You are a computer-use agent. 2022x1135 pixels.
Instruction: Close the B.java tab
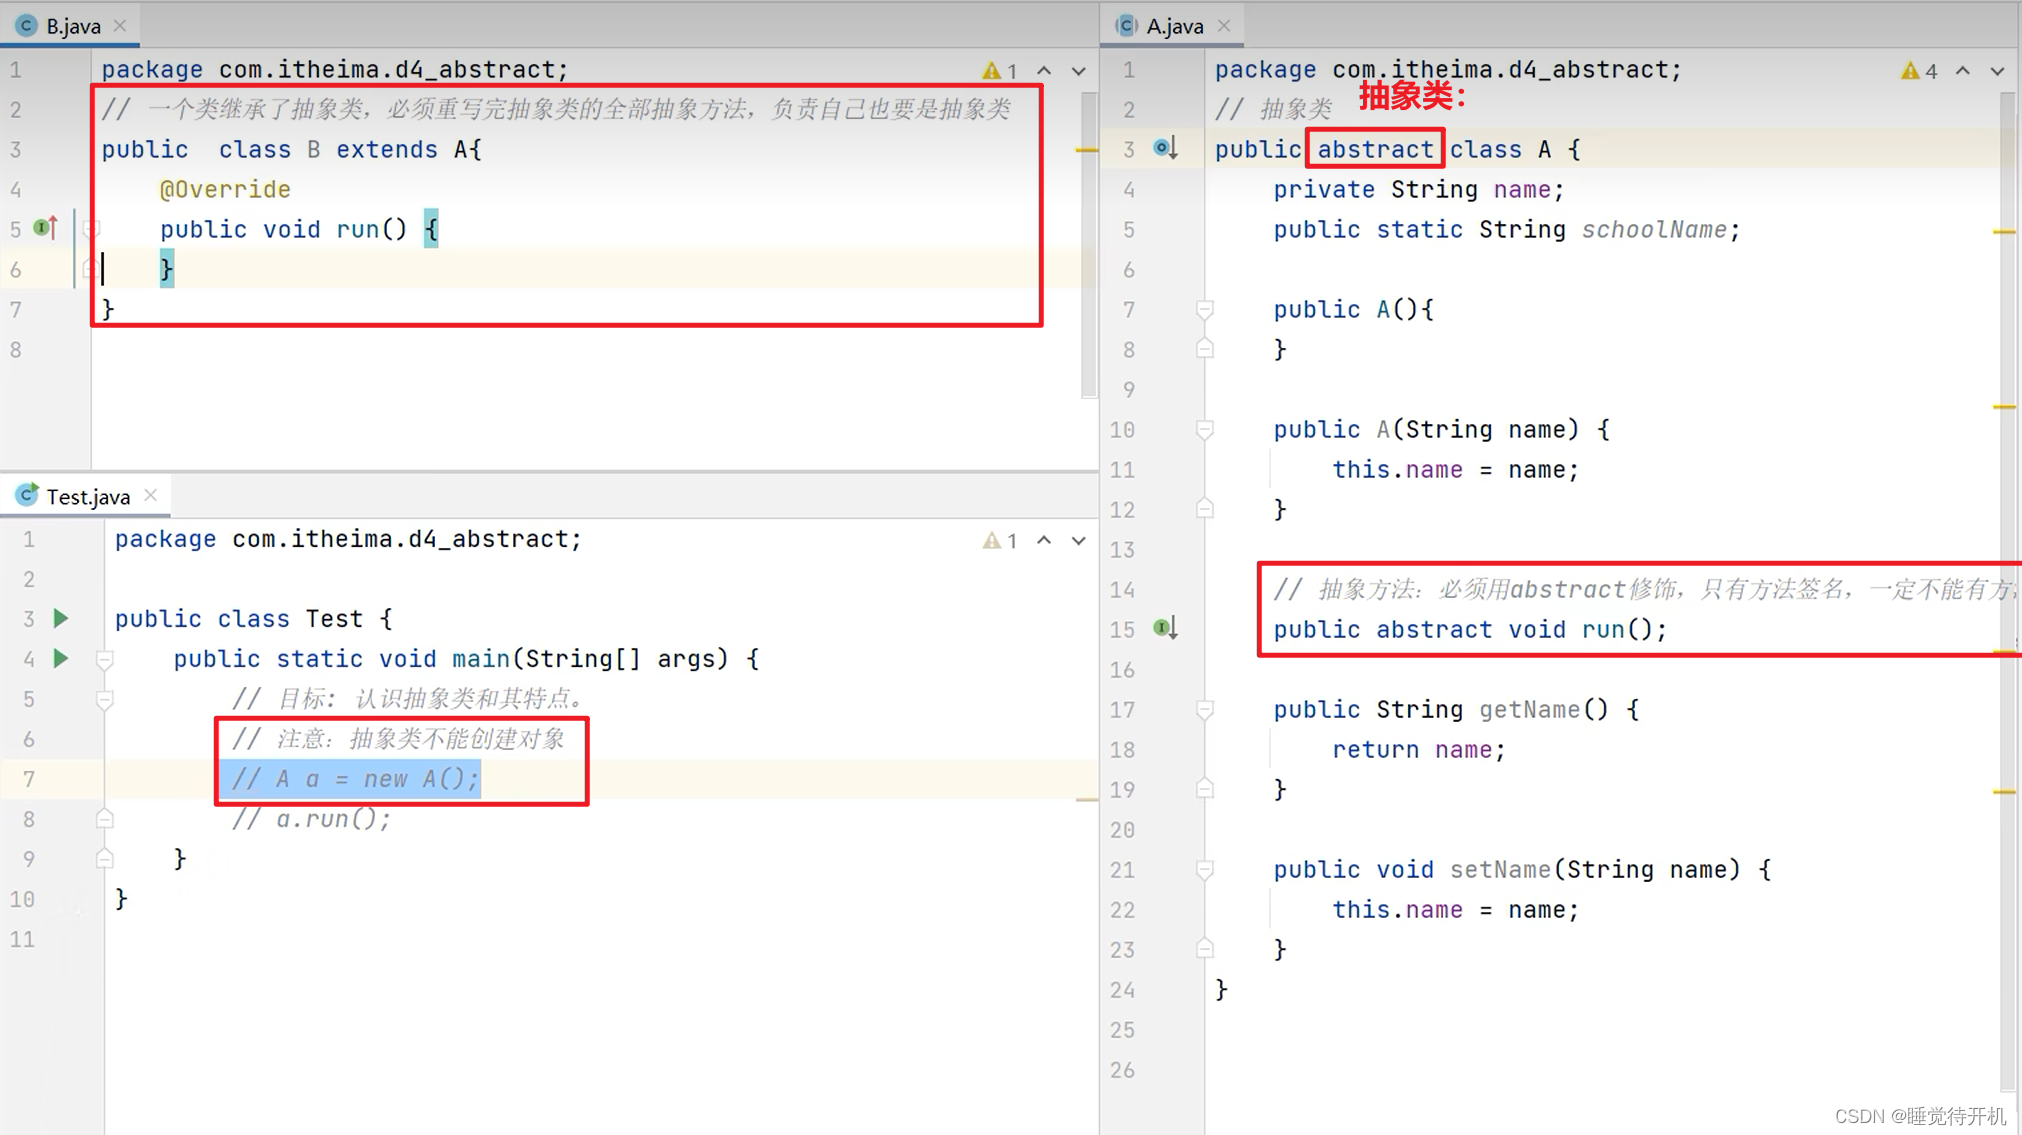(120, 26)
